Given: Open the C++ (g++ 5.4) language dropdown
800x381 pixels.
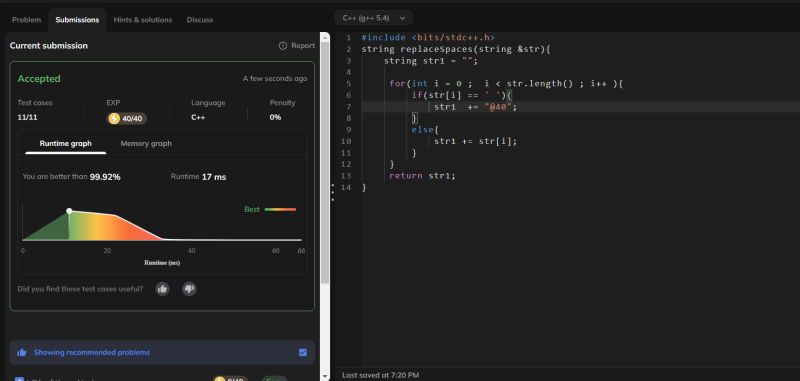Looking at the screenshot, I should coord(373,18).
